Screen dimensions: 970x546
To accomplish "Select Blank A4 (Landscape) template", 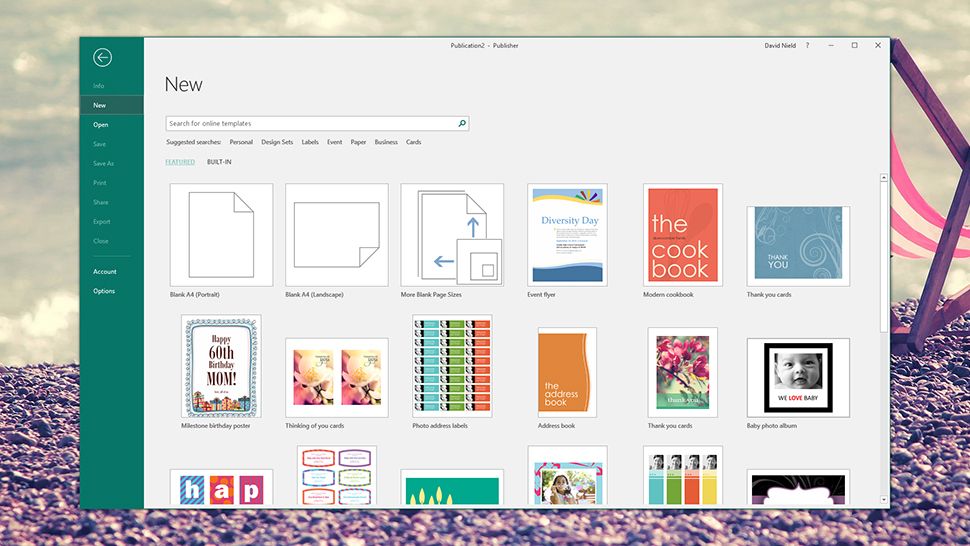I will click(336, 235).
